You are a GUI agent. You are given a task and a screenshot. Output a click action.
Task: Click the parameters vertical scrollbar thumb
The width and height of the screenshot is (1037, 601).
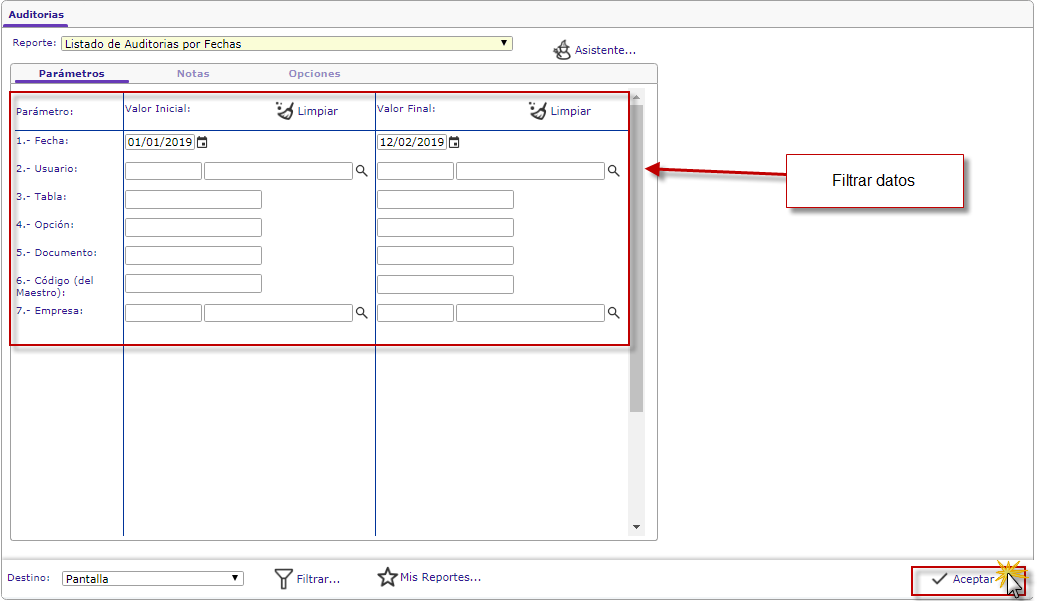pos(636,259)
